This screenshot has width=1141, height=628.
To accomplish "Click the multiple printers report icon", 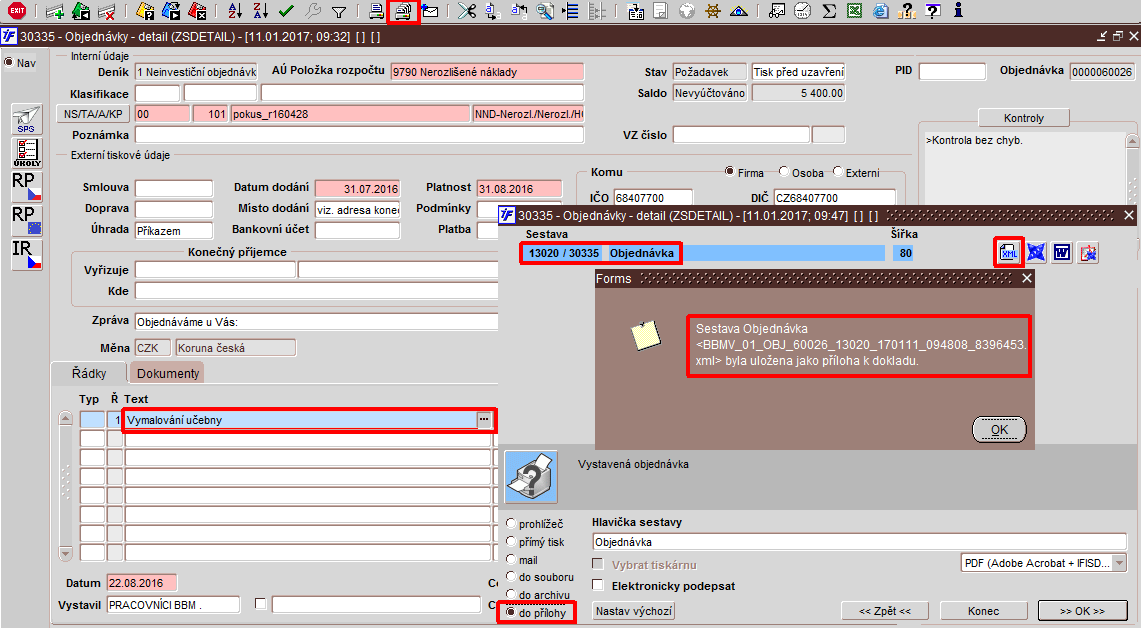I will click(402, 12).
